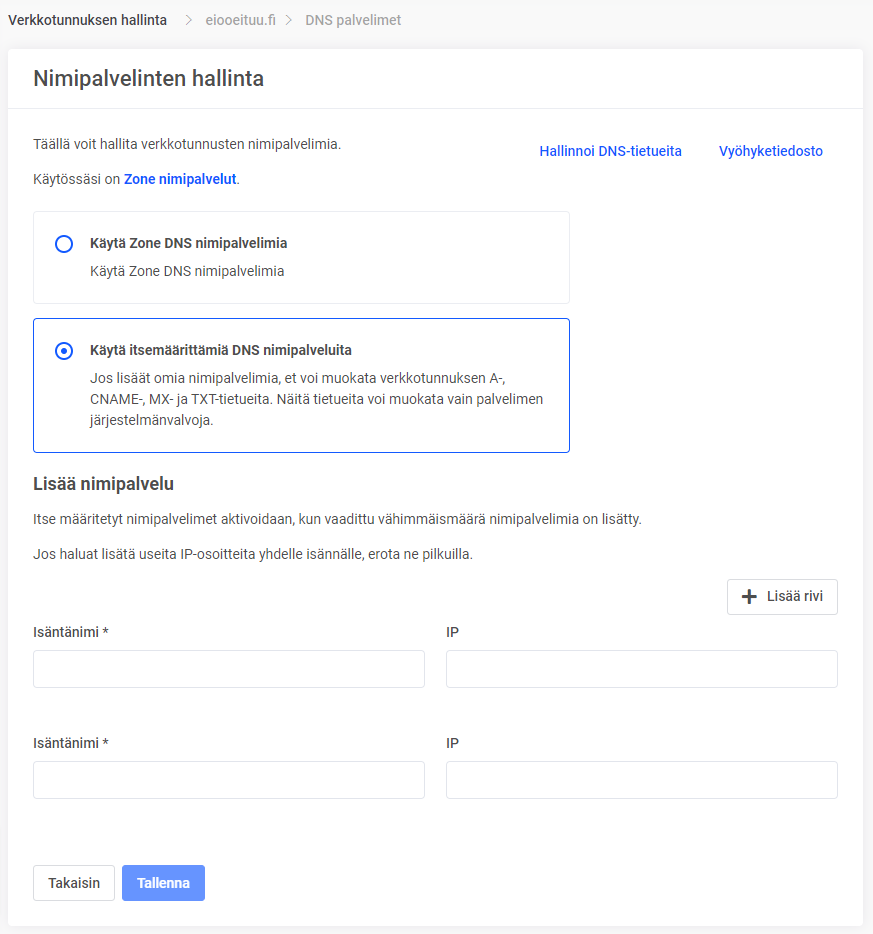Click the plus icon on Lisää rivi
The height and width of the screenshot is (934, 873).
tap(749, 597)
